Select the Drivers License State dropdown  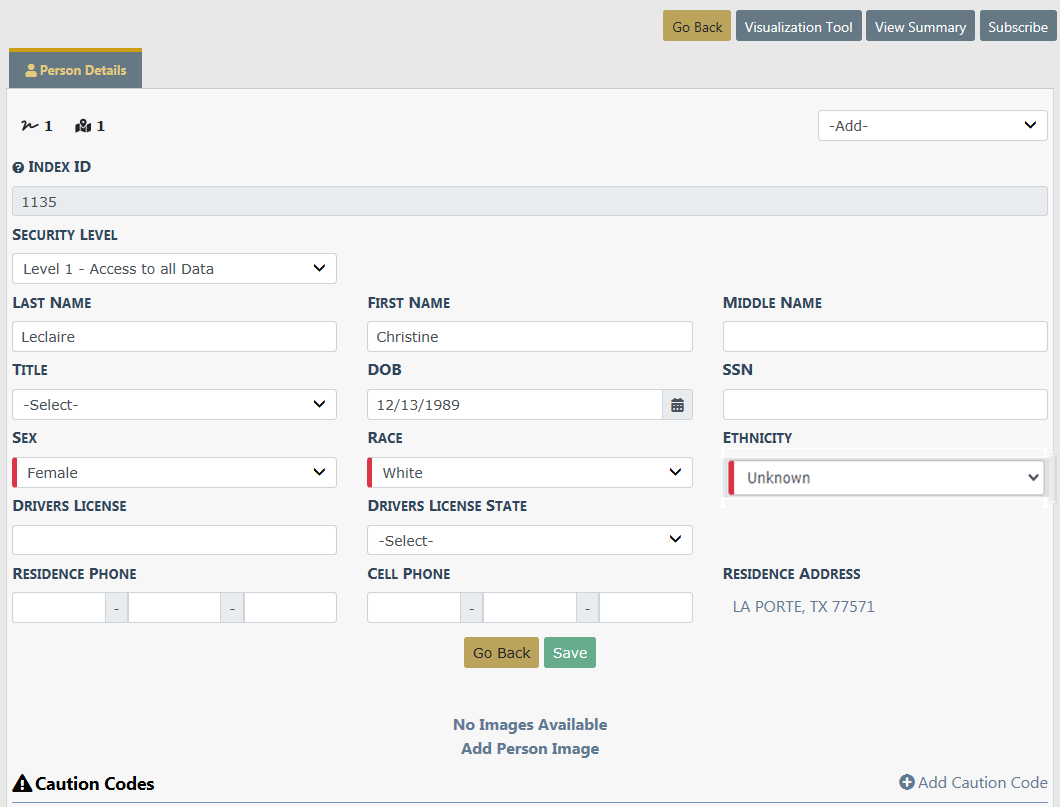(x=529, y=541)
